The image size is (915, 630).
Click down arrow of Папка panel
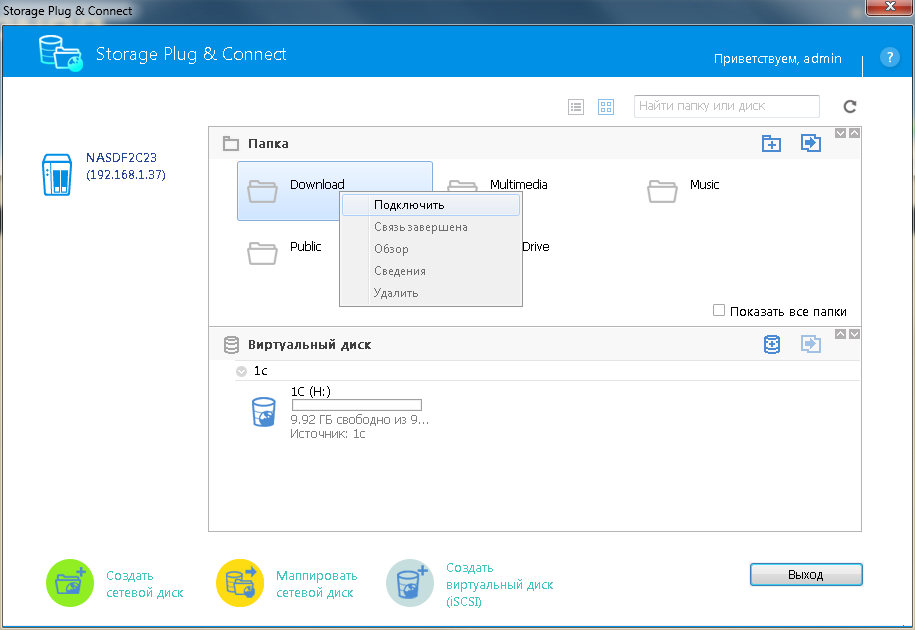pos(840,133)
